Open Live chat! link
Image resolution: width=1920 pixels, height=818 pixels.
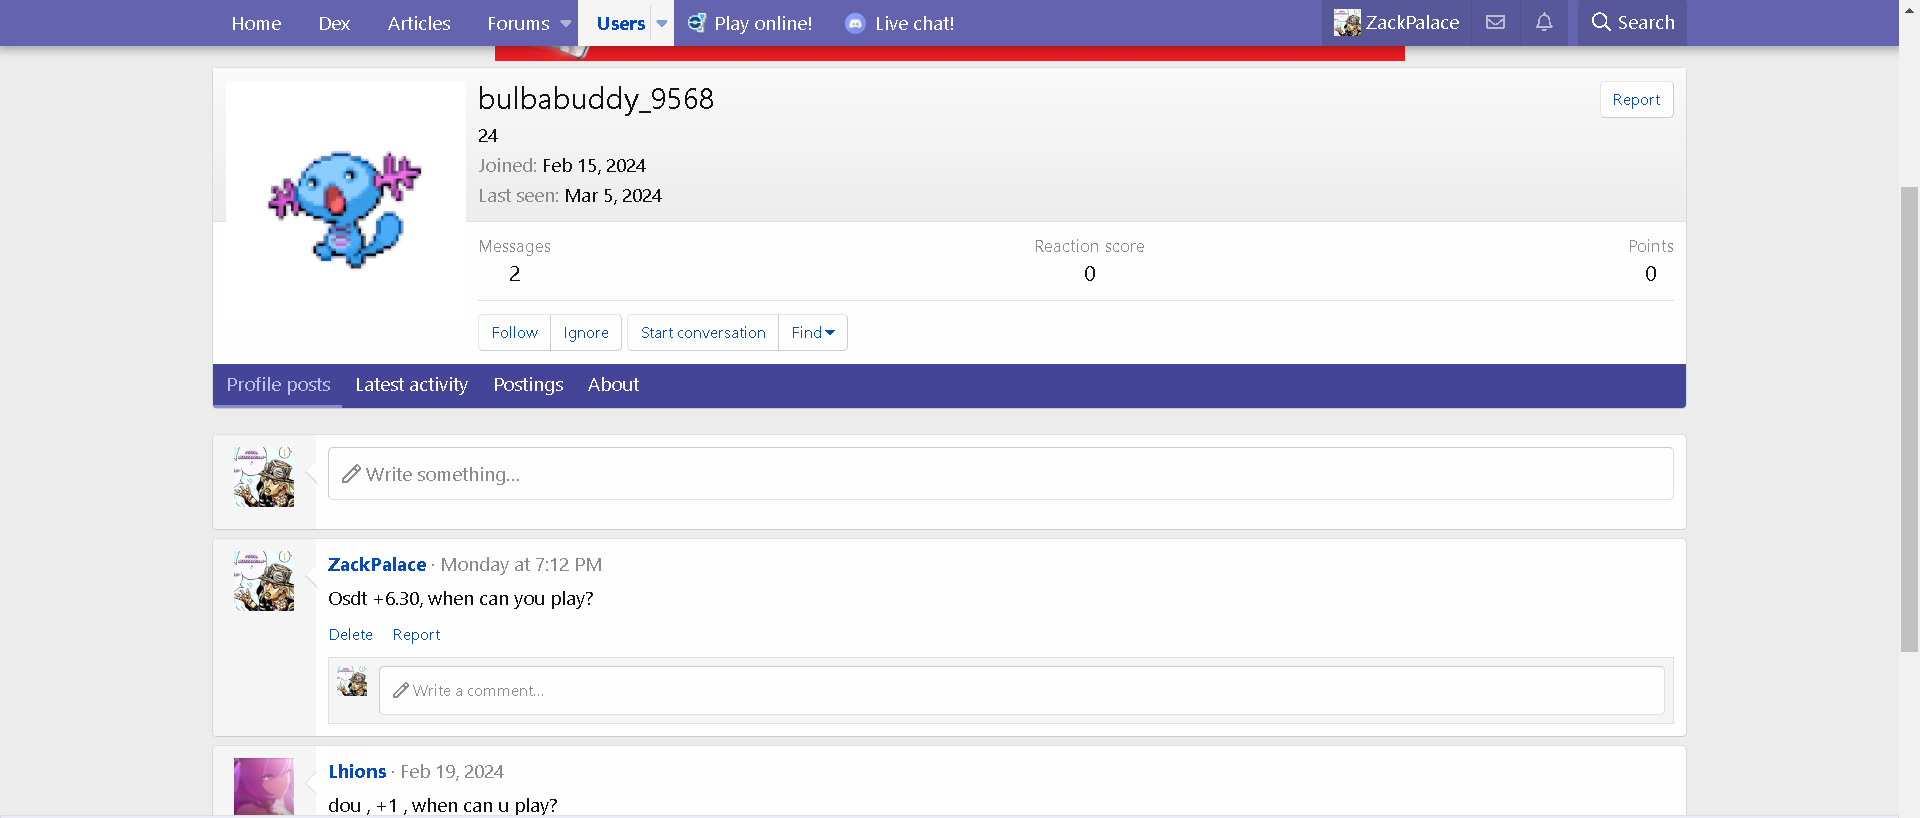914,23
